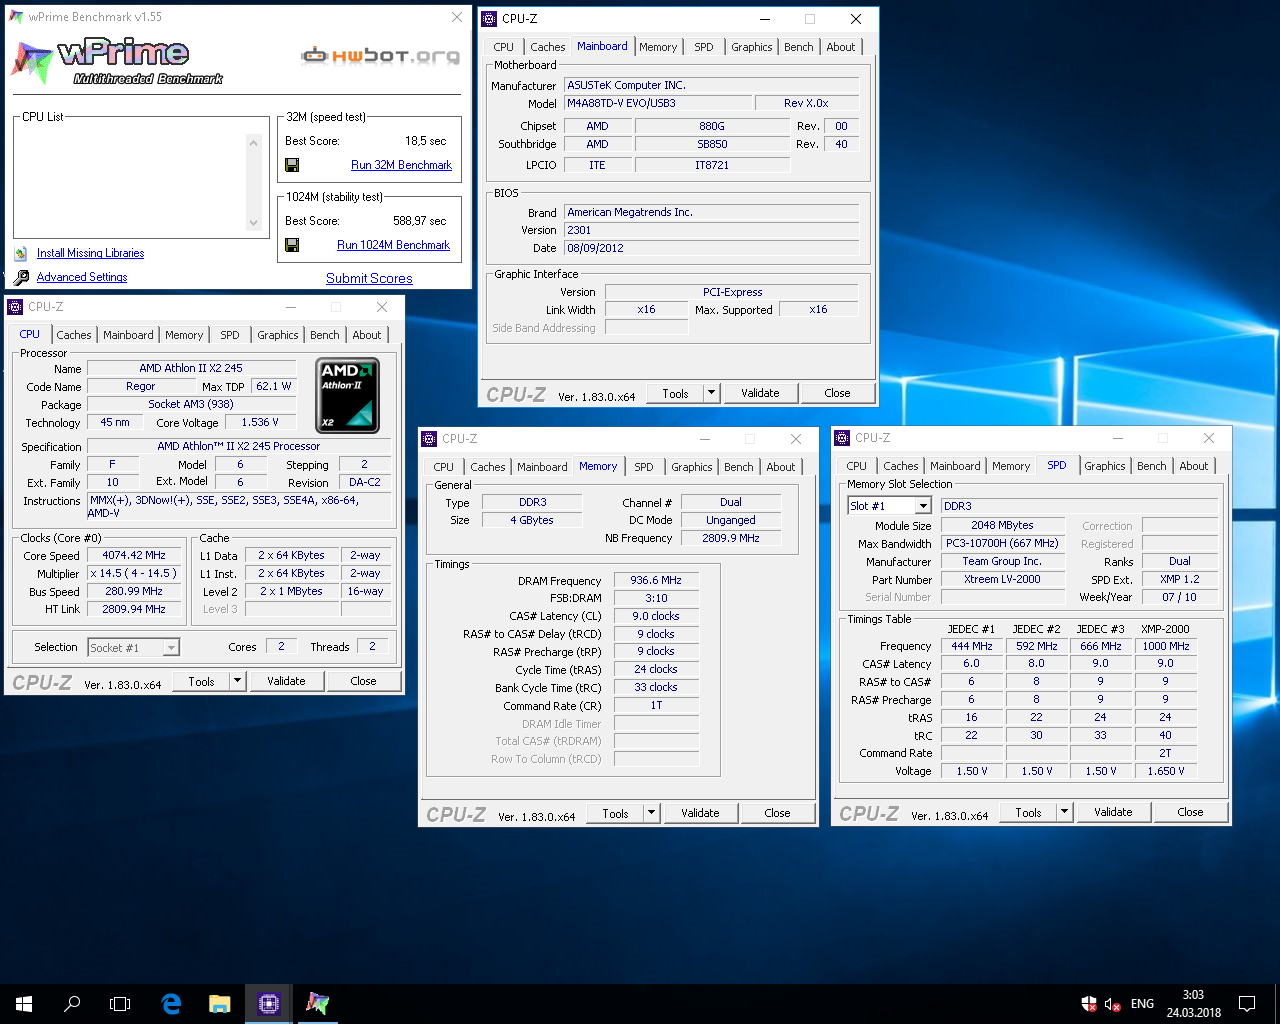Open the Tools dropdown arrow in the Mainboard window
This screenshot has width=1280, height=1024.
point(711,393)
